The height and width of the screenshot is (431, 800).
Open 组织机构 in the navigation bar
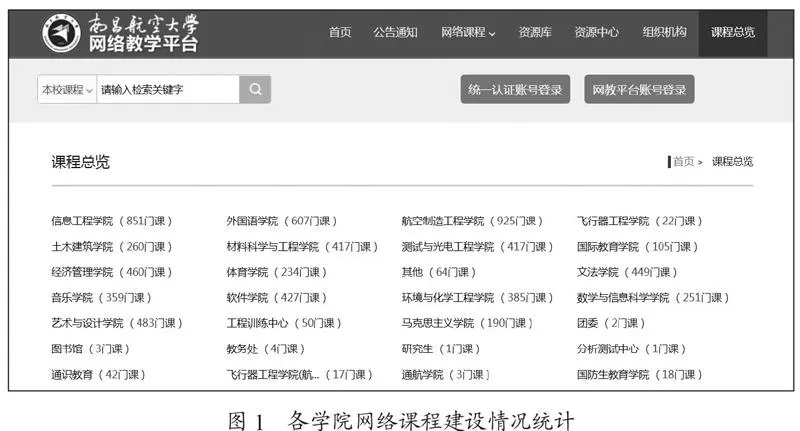[664, 33]
